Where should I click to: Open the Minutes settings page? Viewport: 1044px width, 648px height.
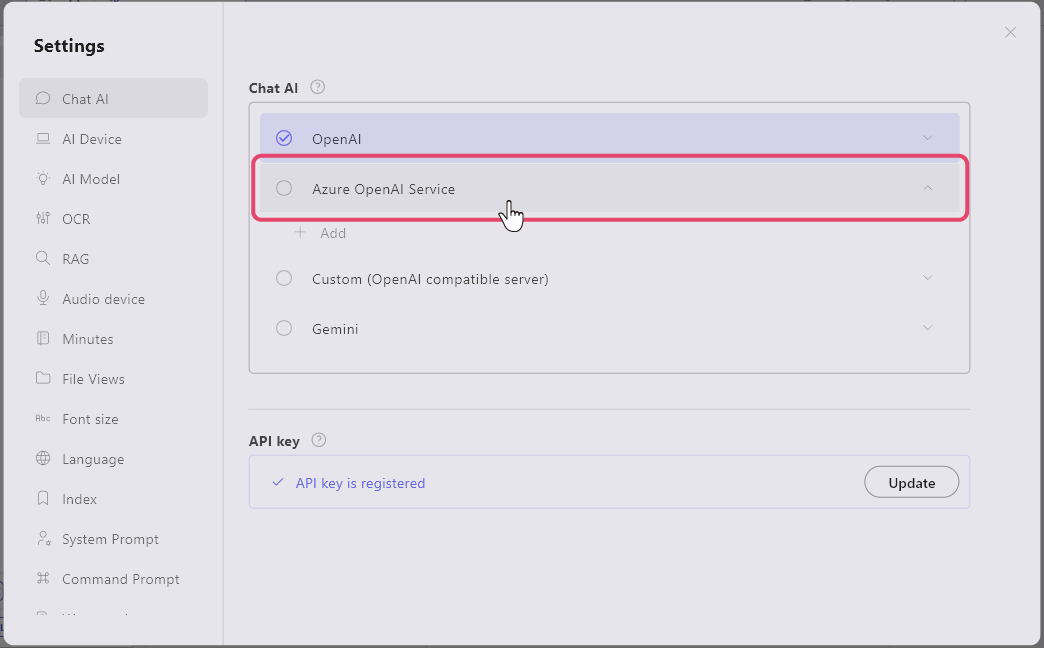click(x=88, y=339)
